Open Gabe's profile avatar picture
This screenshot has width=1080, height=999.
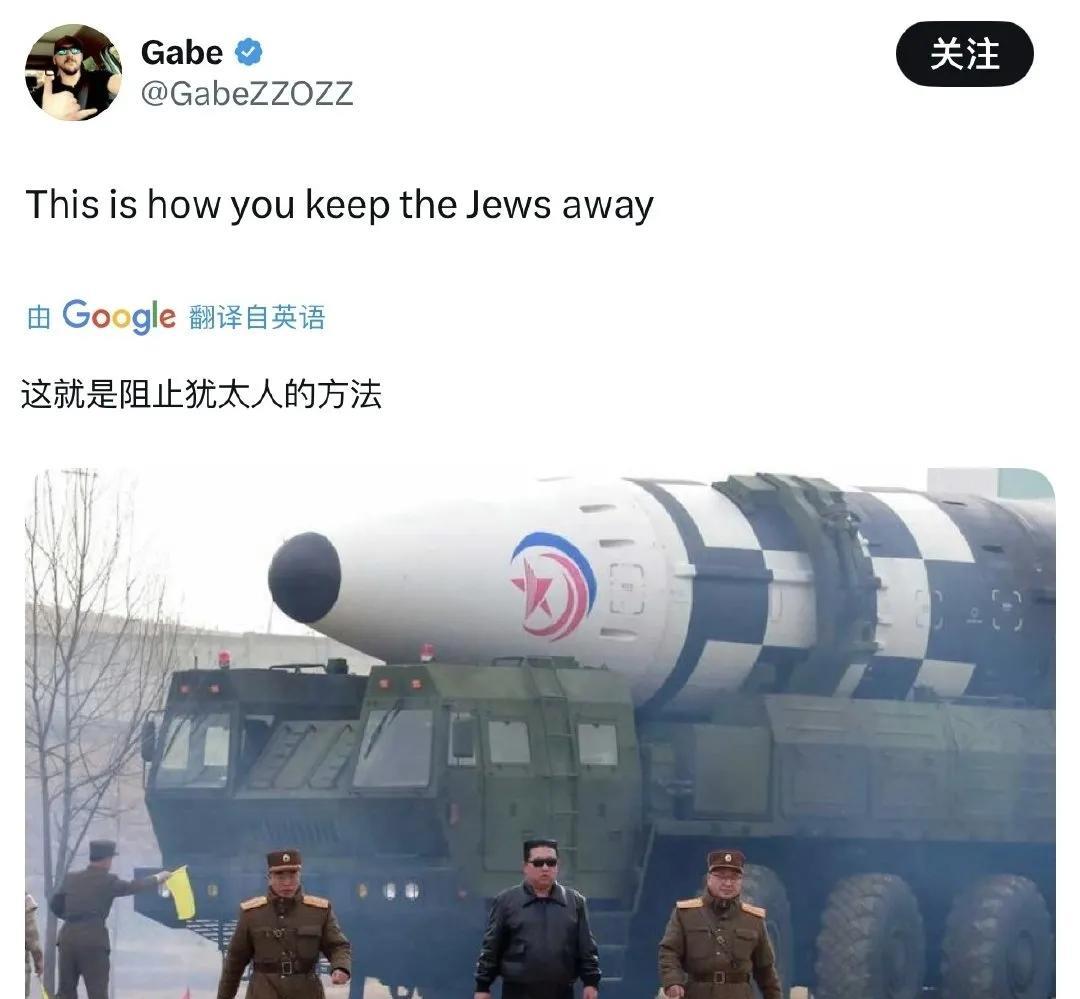click(x=73, y=72)
